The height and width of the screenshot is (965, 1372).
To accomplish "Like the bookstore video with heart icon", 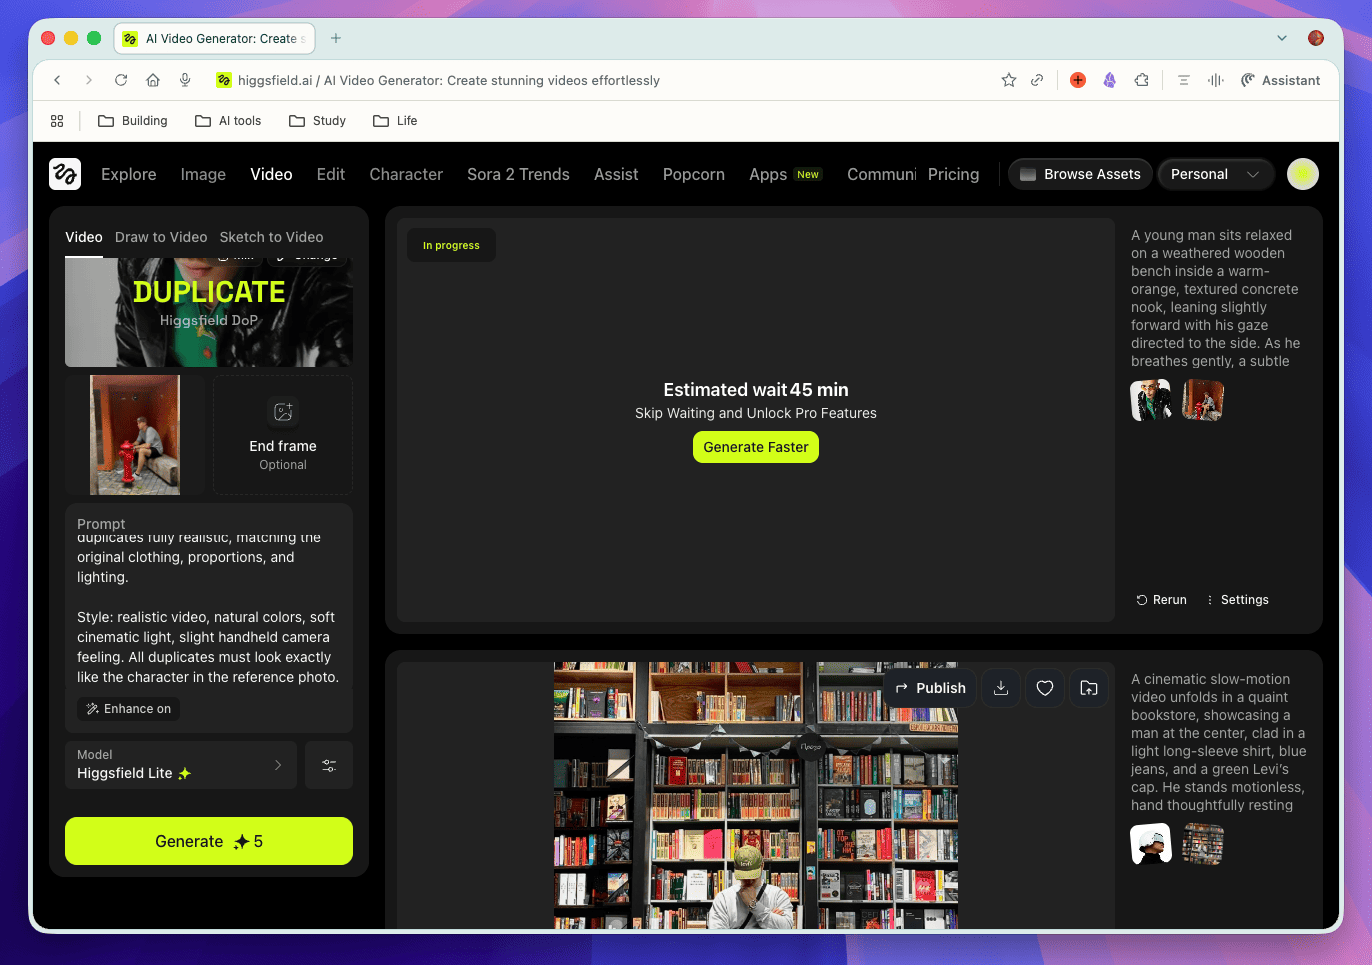I will 1045,688.
